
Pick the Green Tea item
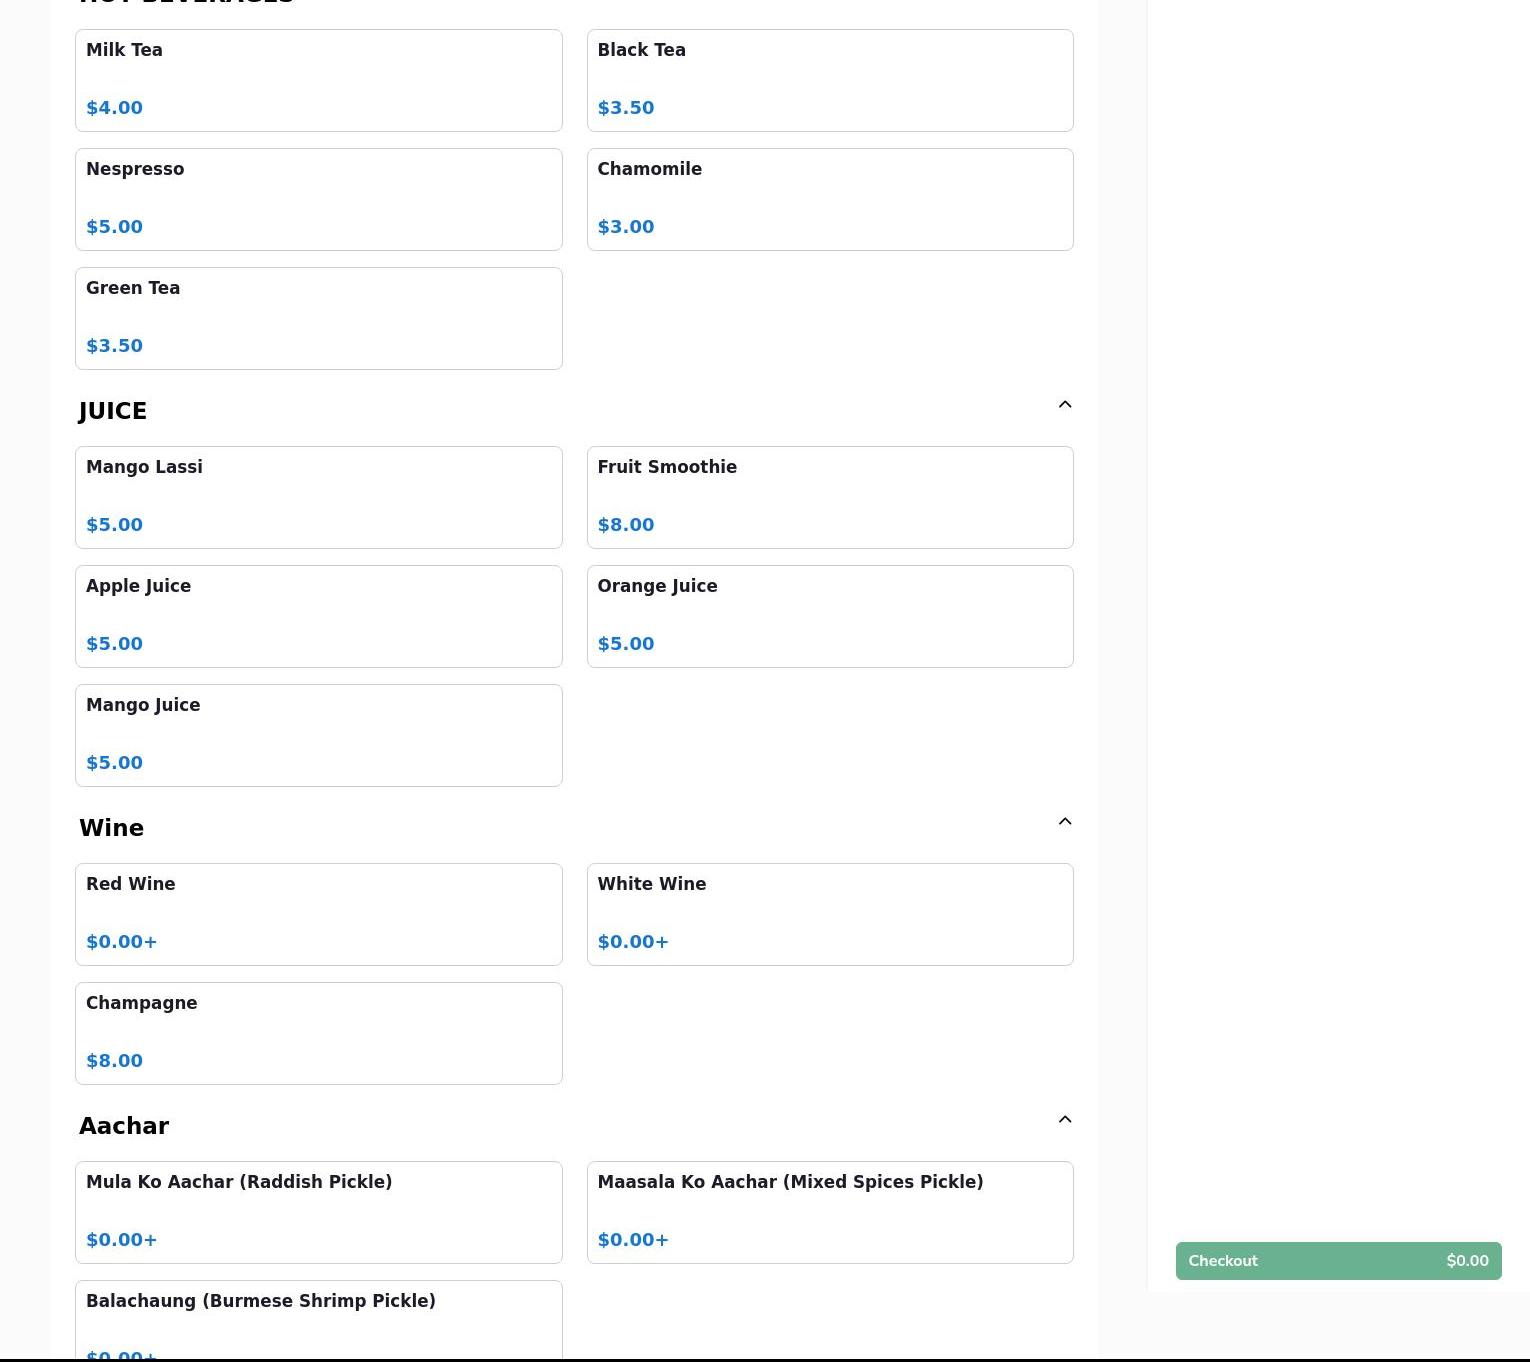tap(318, 318)
